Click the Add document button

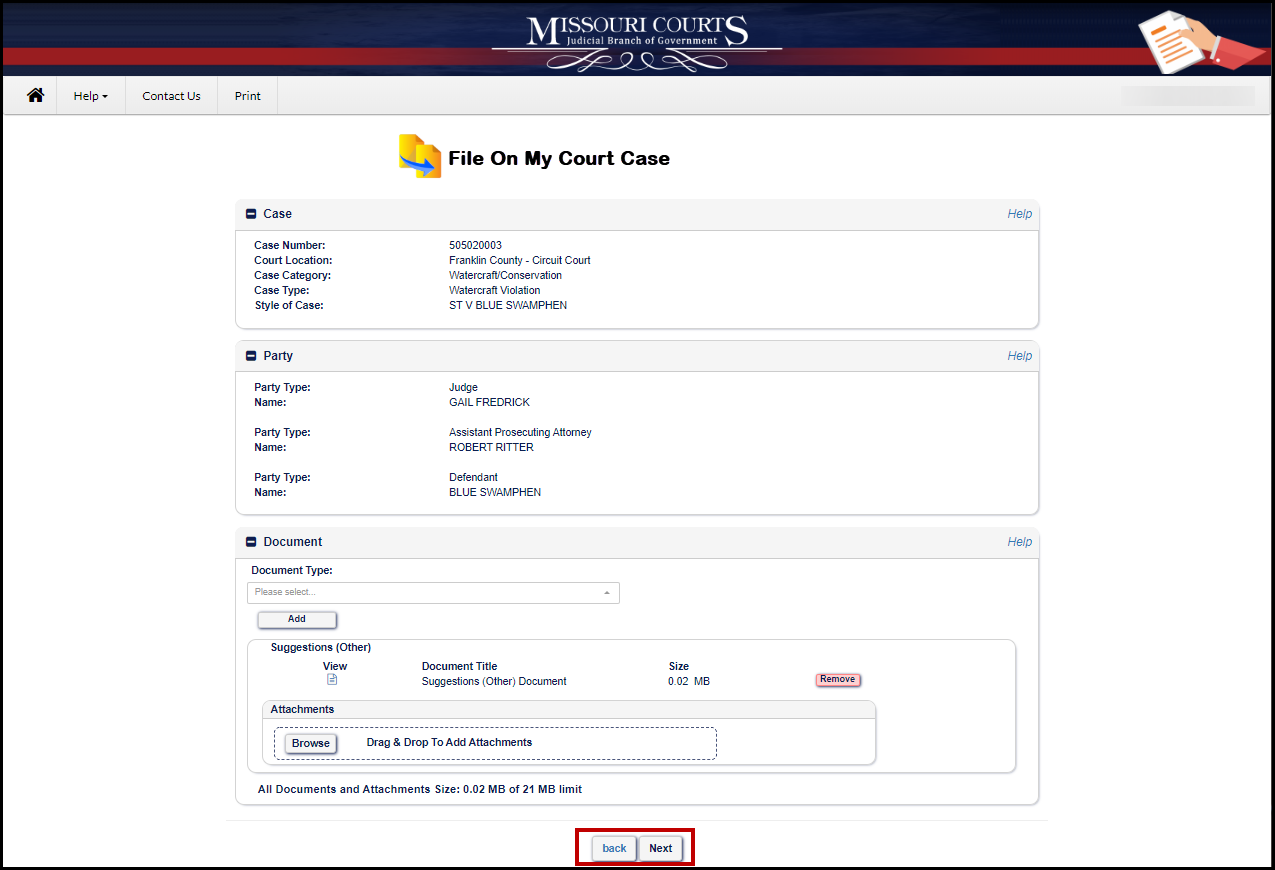tap(297, 619)
